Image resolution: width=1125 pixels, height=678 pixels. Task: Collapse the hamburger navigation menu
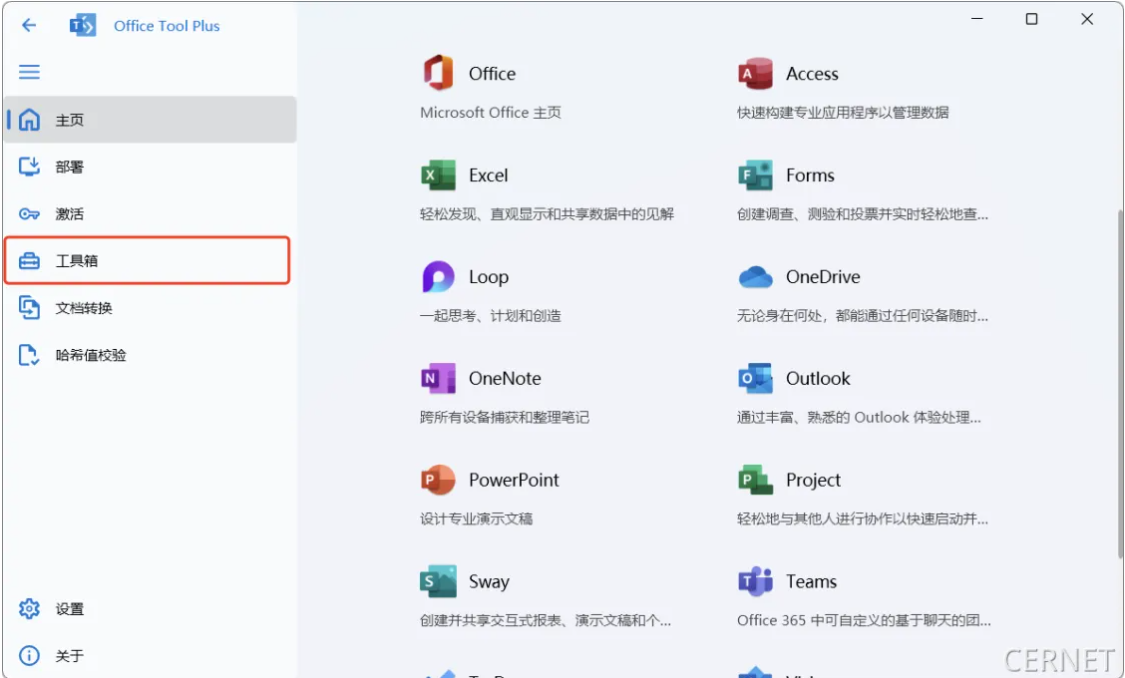click(x=30, y=72)
